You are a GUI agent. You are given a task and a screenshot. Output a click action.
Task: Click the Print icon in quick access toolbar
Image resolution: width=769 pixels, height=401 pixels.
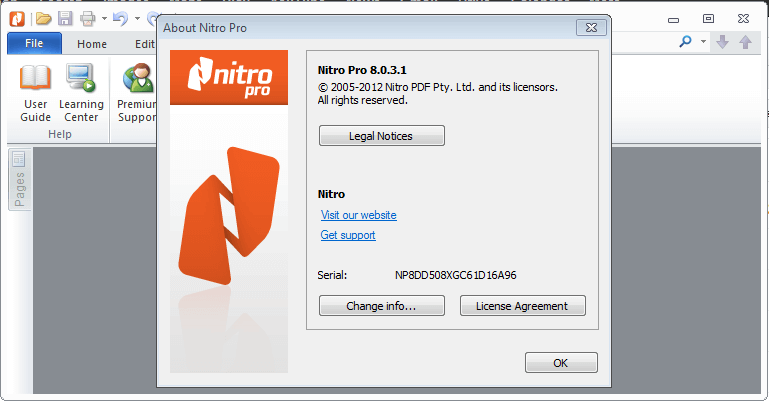point(88,19)
